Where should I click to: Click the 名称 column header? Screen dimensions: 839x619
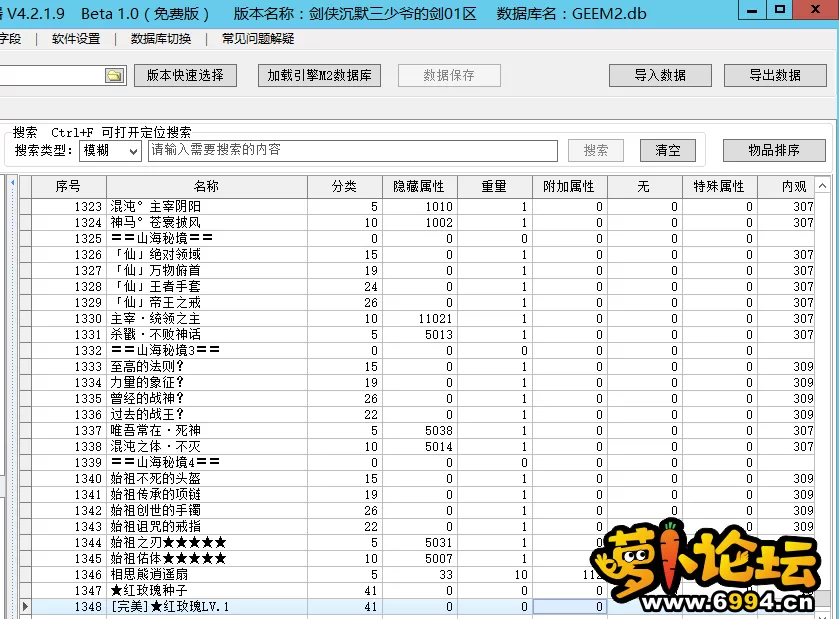(207, 186)
